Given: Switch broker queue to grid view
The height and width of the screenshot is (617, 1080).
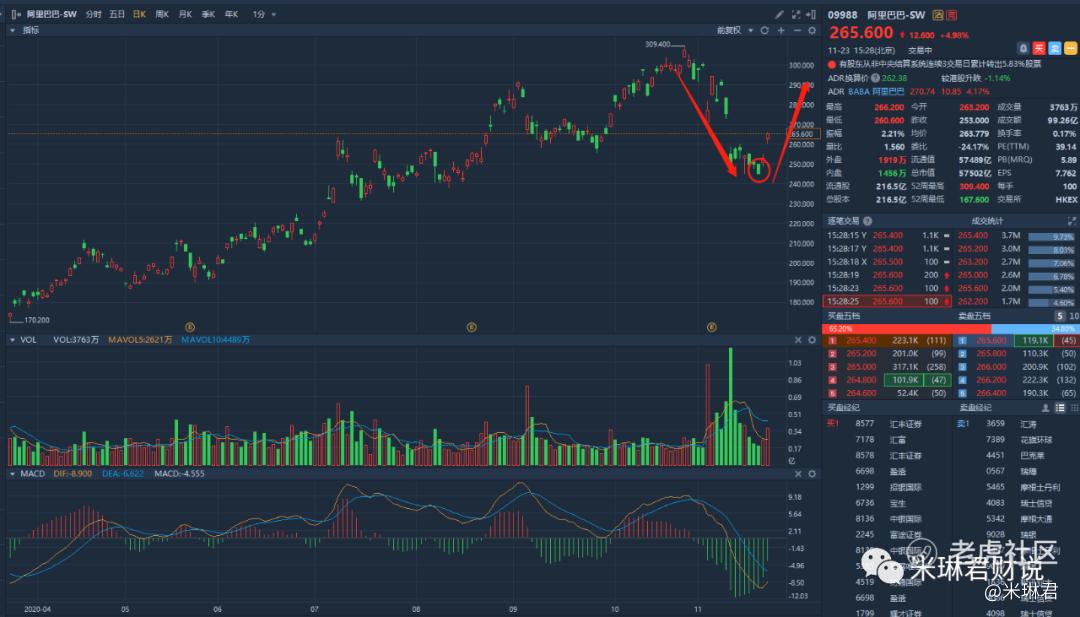Looking at the screenshot, I should (x=1074, y=408).
